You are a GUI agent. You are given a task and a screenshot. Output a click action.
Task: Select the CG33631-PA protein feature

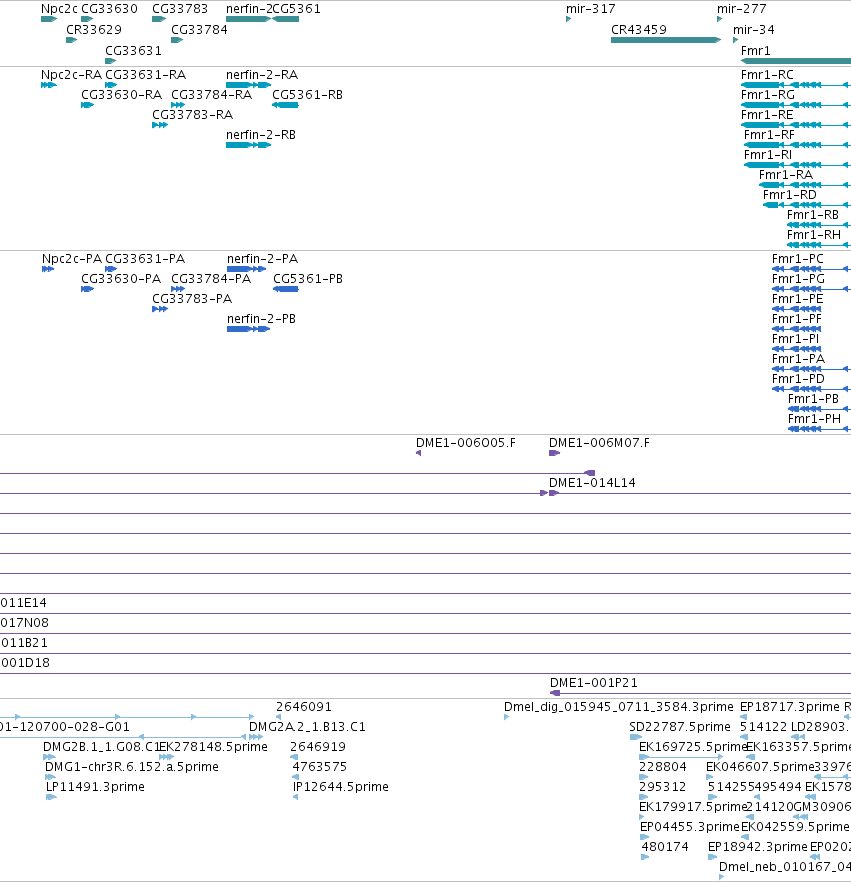[x=111, y=269]
